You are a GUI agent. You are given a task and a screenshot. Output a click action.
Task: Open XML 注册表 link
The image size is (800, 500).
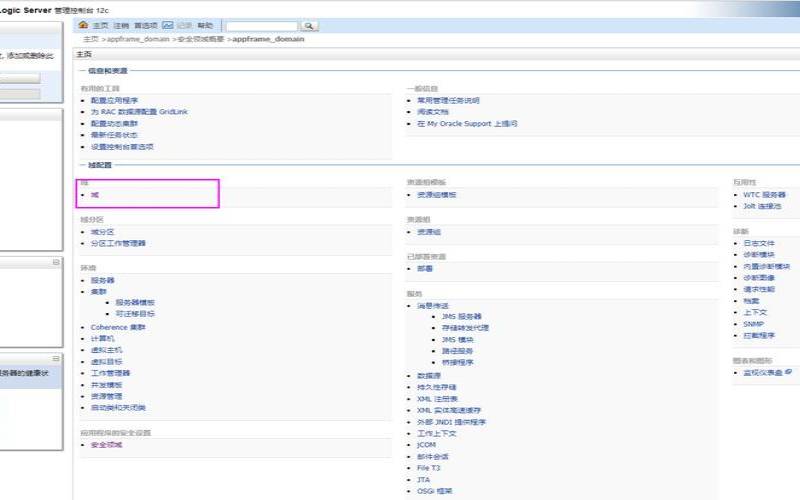pos(438,399)
